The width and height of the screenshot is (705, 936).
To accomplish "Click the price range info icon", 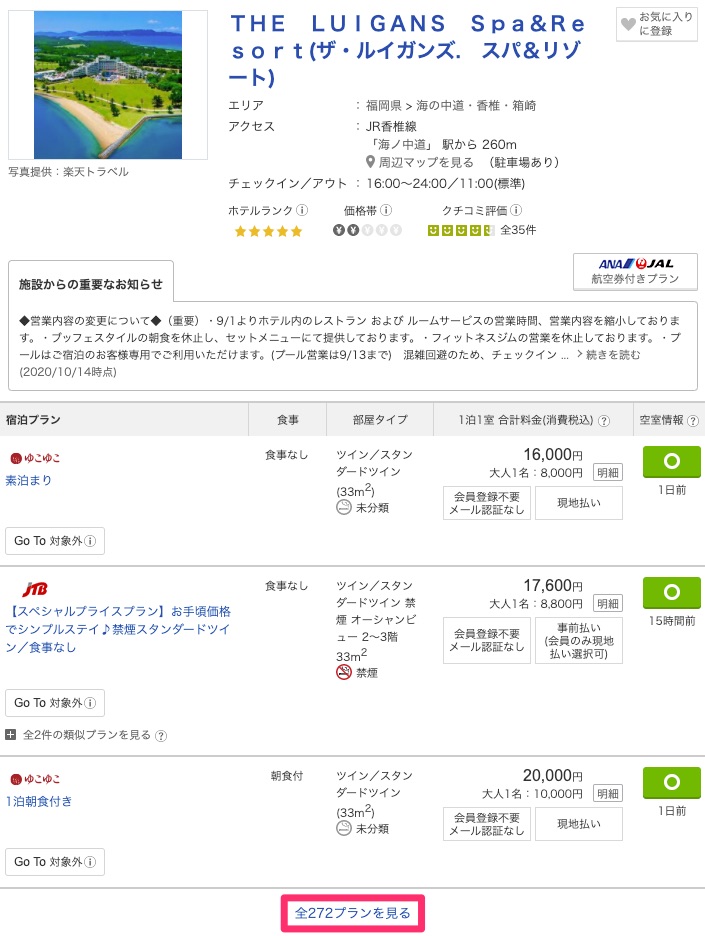I will [x=386, y=211].
